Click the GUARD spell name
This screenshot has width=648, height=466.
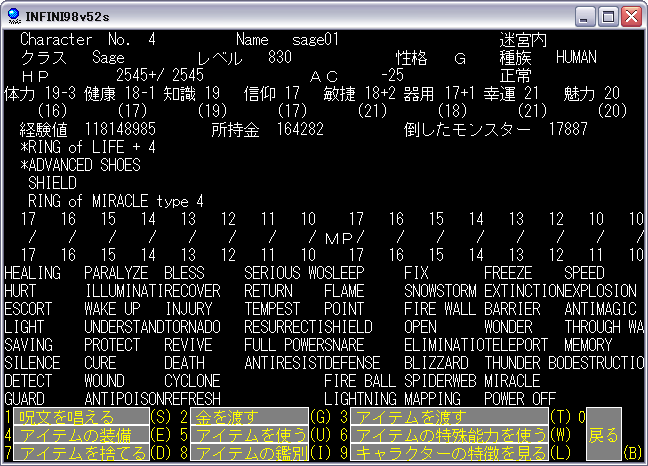[x=24, y=399]
